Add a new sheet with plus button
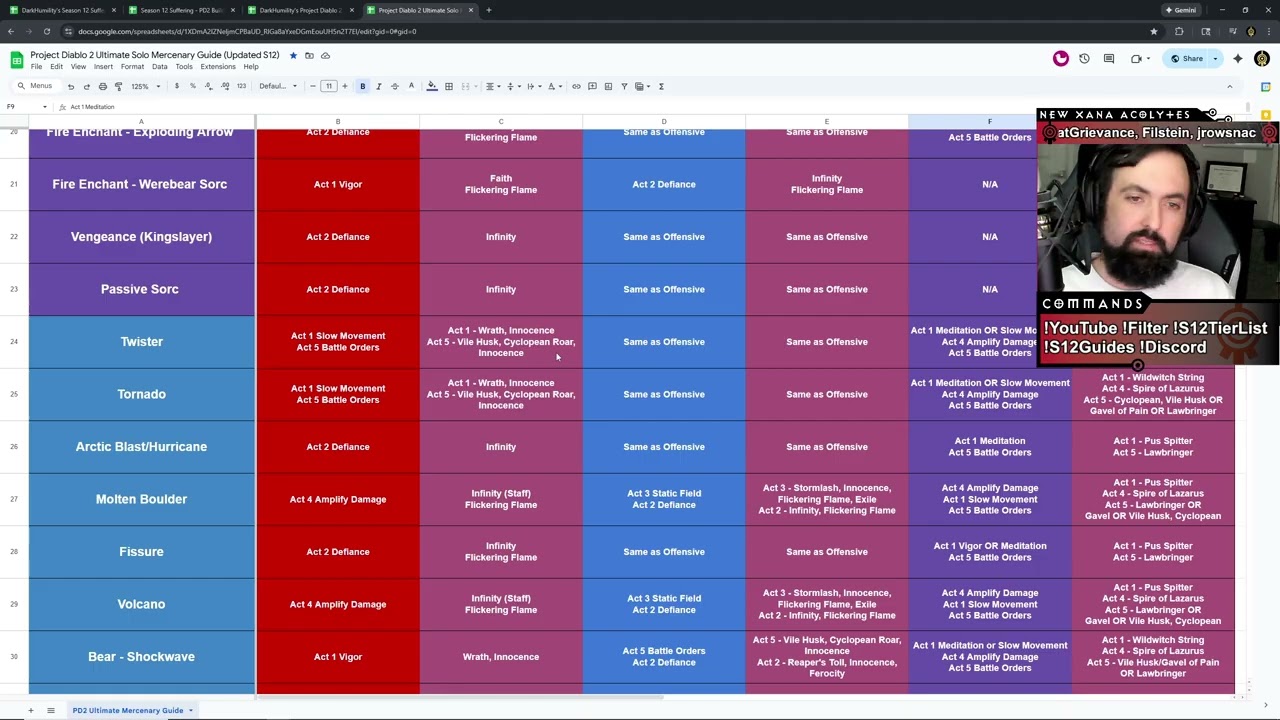Image resolution: width=1280 pixels, height=720 pixels. coord(30,710)
